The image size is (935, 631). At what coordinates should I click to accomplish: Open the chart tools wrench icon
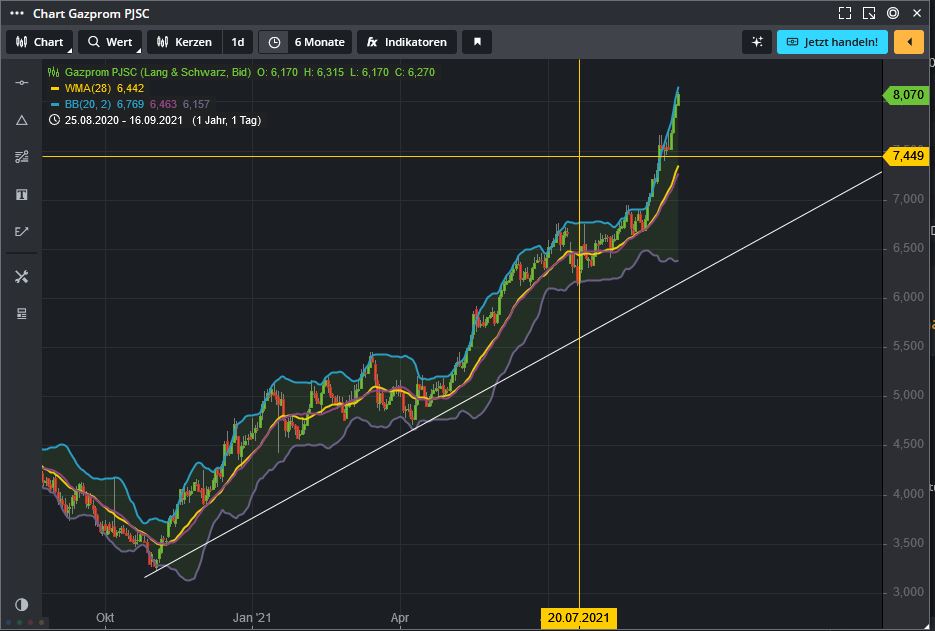coord(21,276)
